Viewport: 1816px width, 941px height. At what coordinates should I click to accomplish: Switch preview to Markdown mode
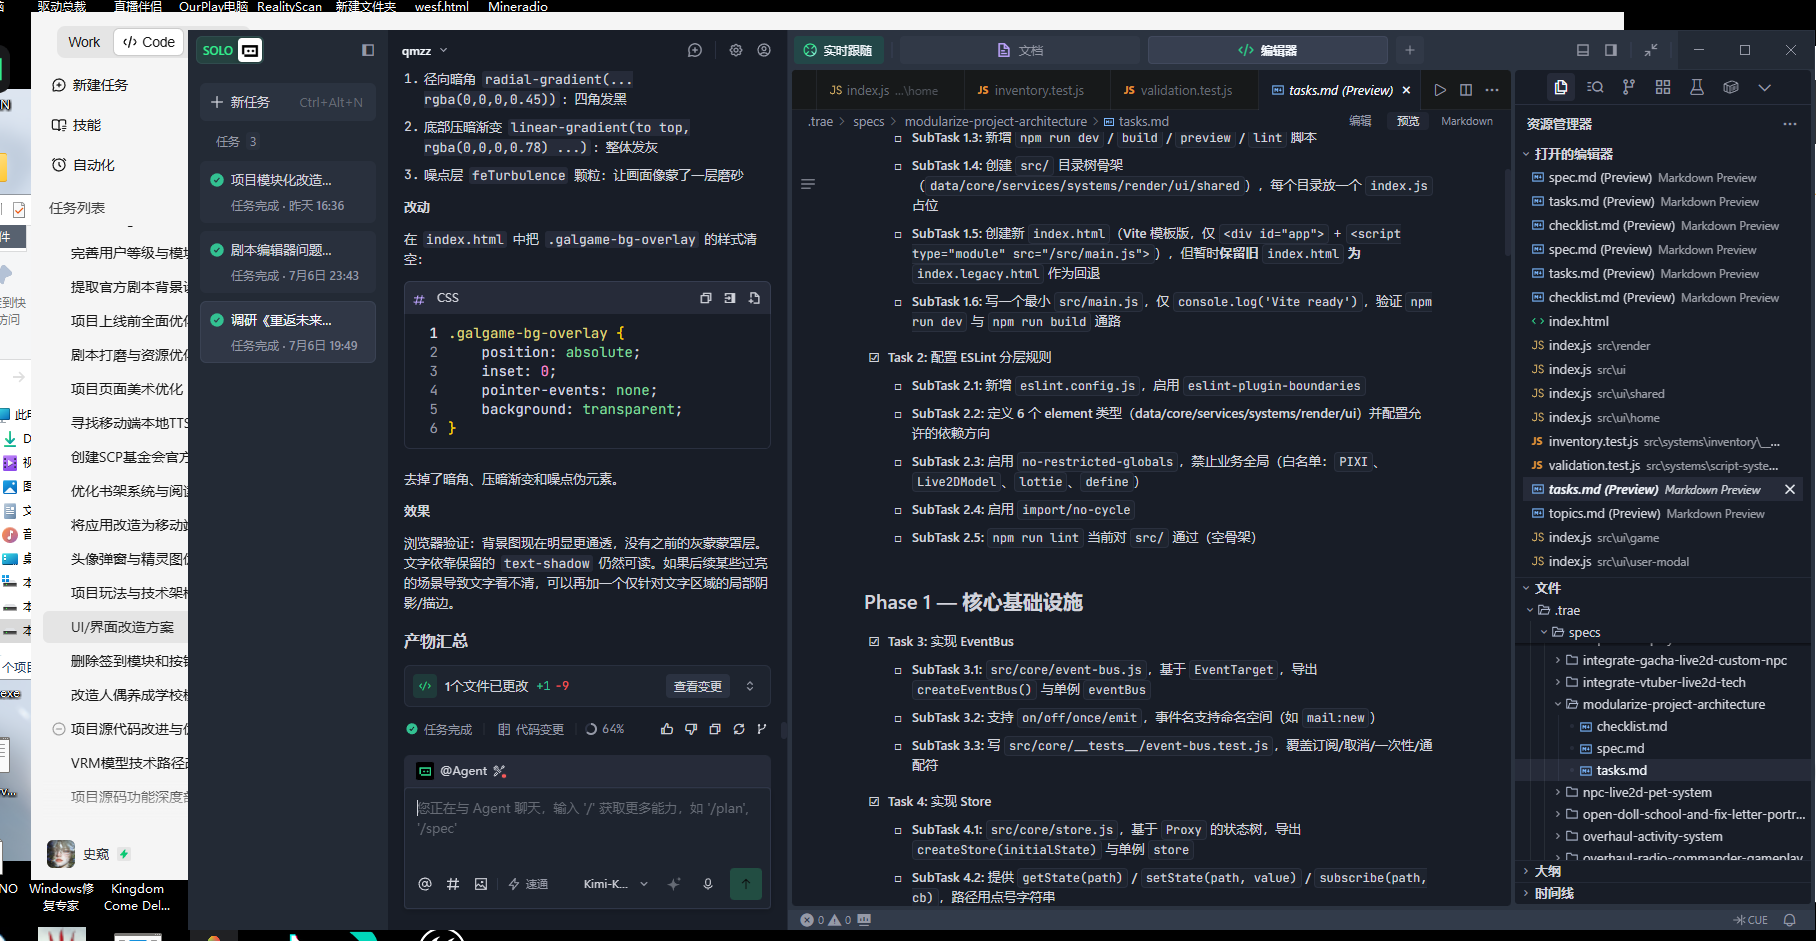(1467, 121)
